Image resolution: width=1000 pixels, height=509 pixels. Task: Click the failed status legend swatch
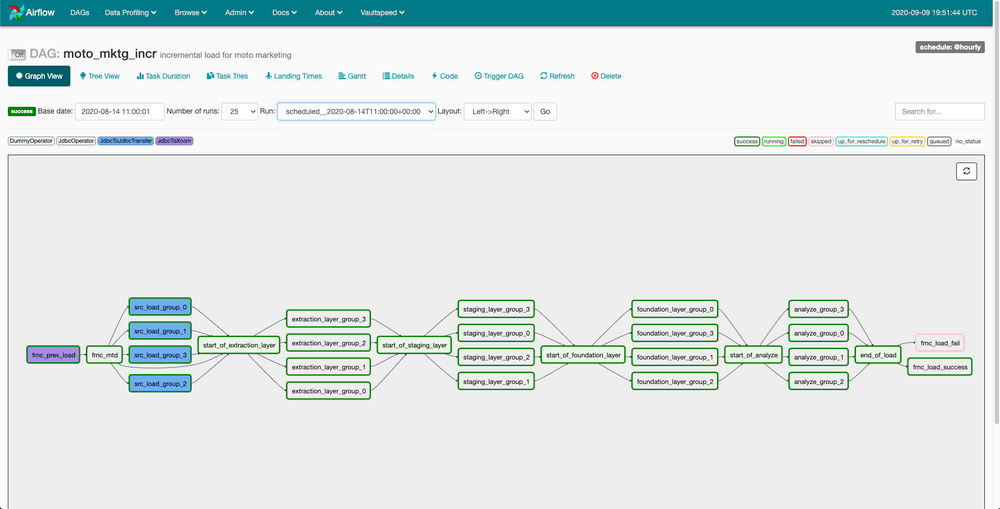(797, 141)
